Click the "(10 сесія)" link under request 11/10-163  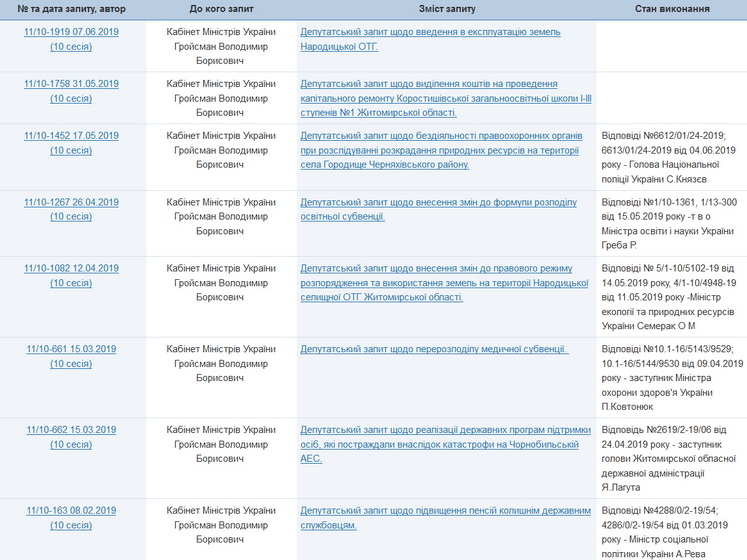(x=71, y=525)
